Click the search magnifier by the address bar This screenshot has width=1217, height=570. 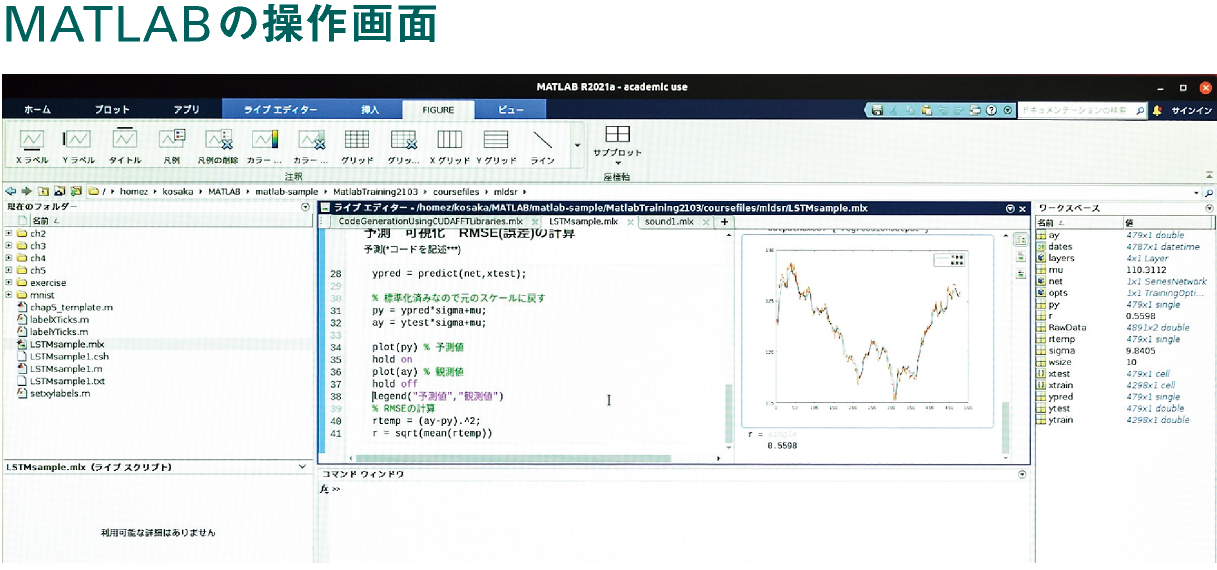pyautogui.click(x=1208, y=191)
